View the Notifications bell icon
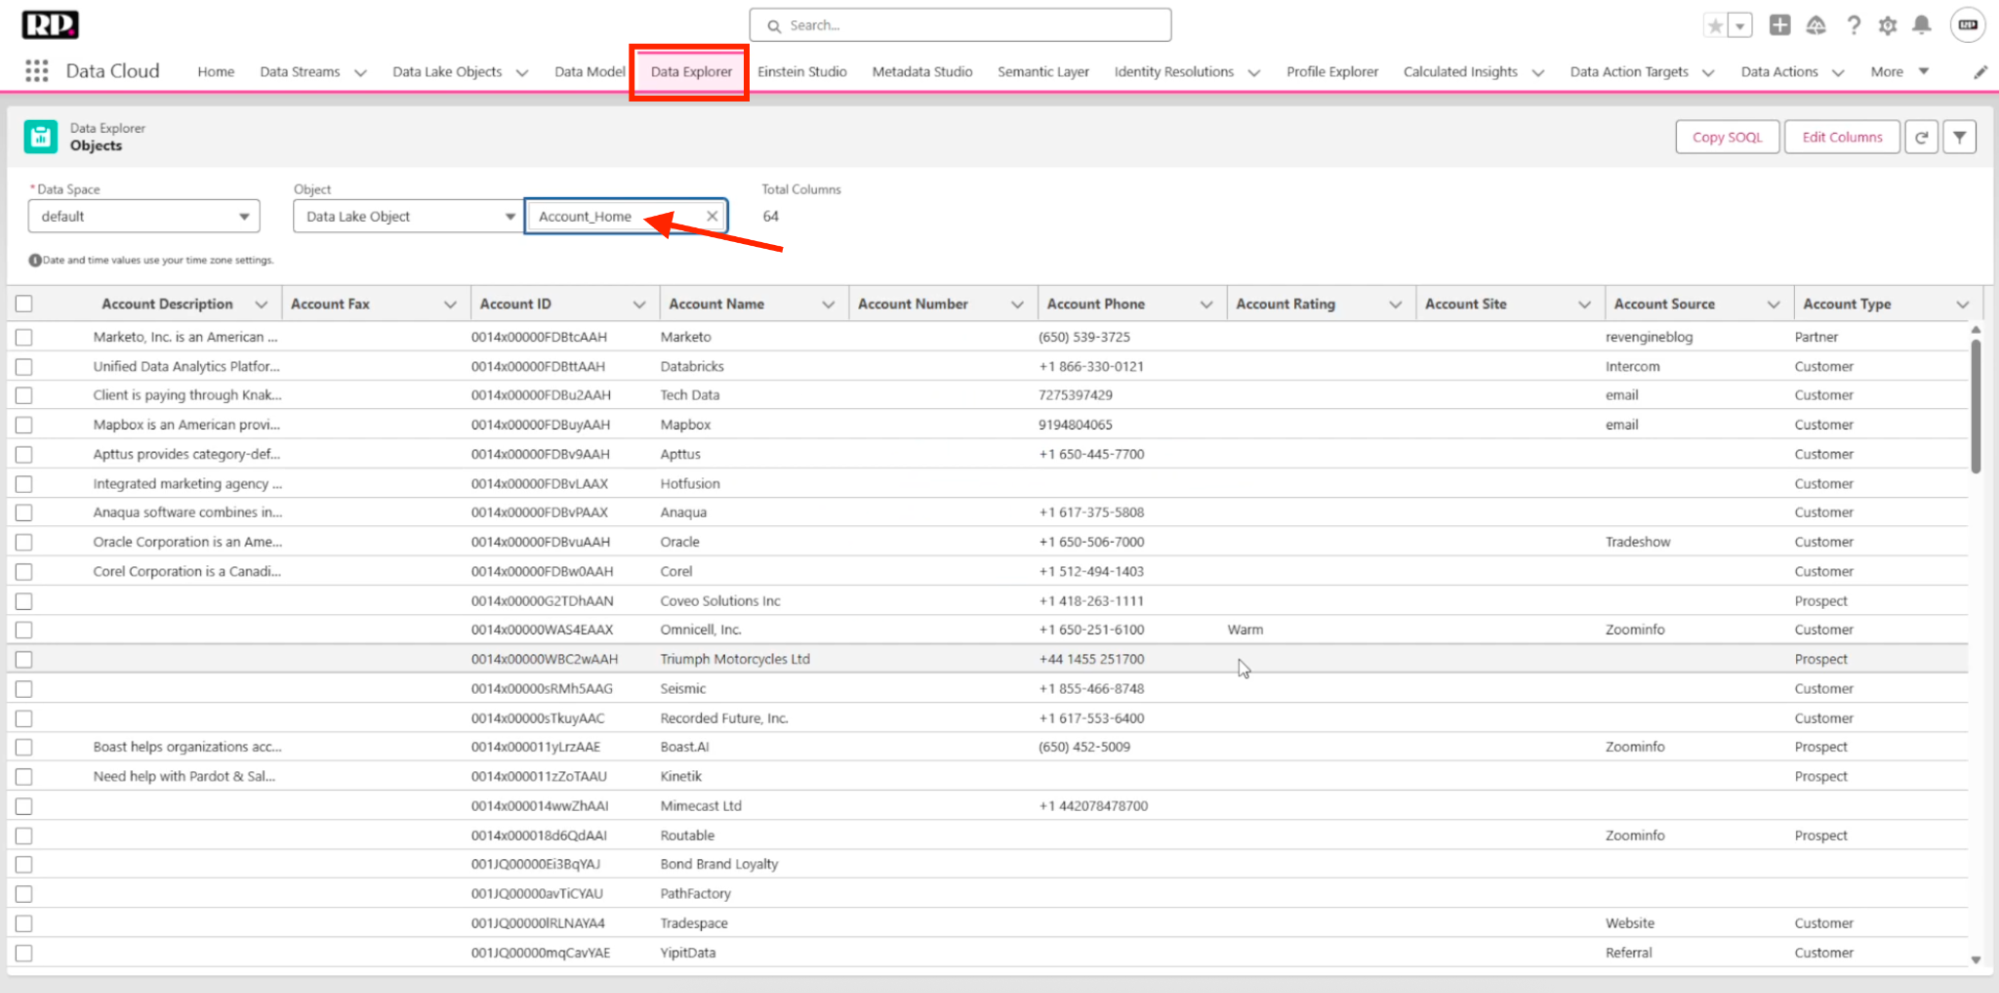1999x993 pixels. (1921, 26)
